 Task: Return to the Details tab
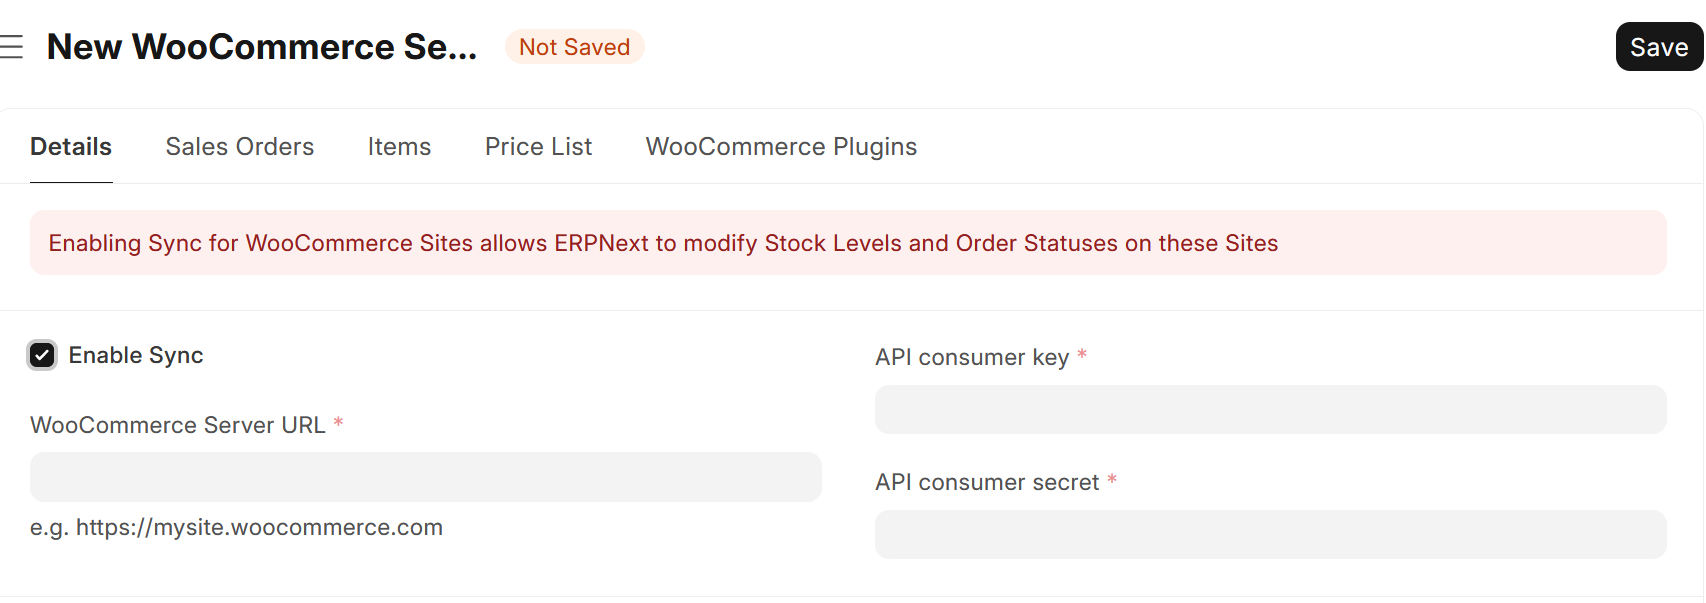pos(70,146)
